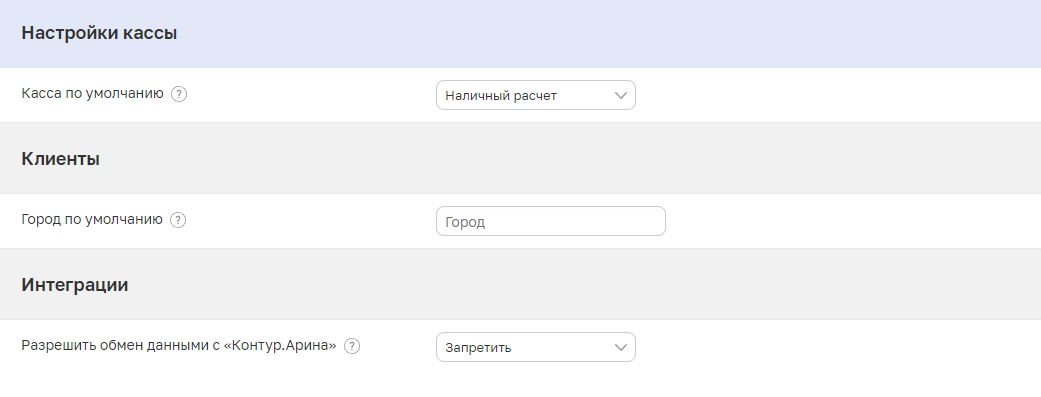
Task: Click the Город placeholder text
Action: coord(465,222)
